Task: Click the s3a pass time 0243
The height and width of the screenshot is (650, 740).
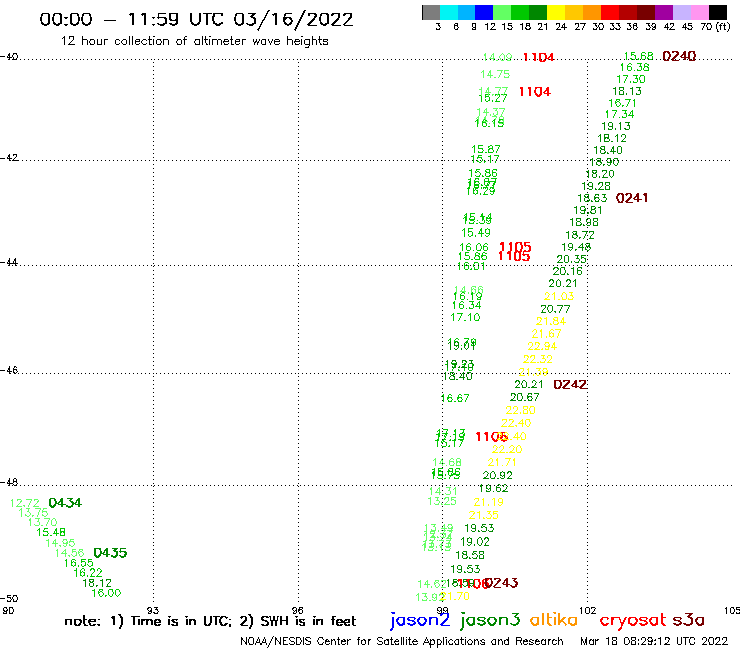Action: click(x=501, y=582)
